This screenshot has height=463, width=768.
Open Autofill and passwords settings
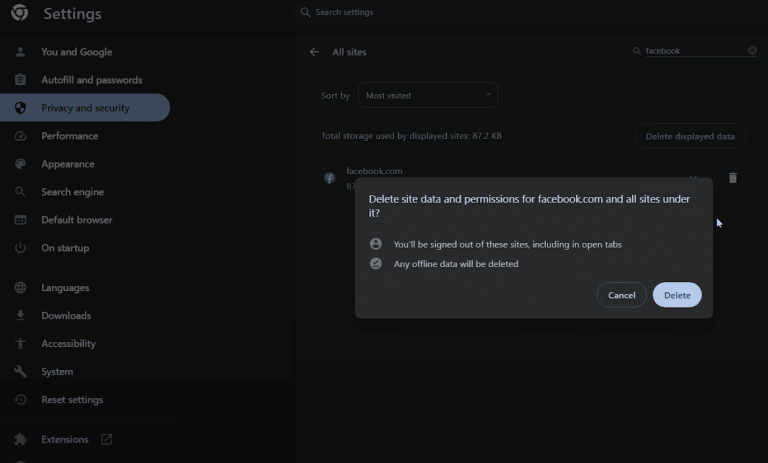tap(92, 80)
